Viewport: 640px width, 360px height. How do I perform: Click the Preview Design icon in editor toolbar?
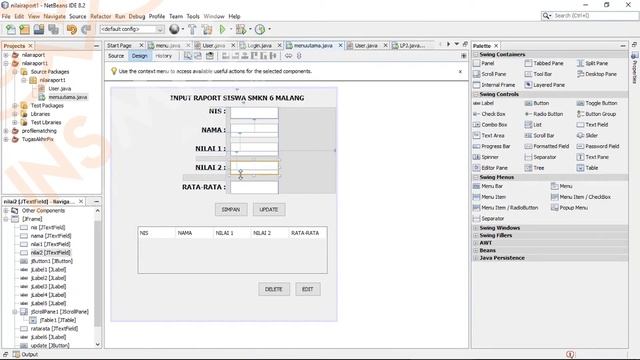pyautogui.click(x=209, y=56)
